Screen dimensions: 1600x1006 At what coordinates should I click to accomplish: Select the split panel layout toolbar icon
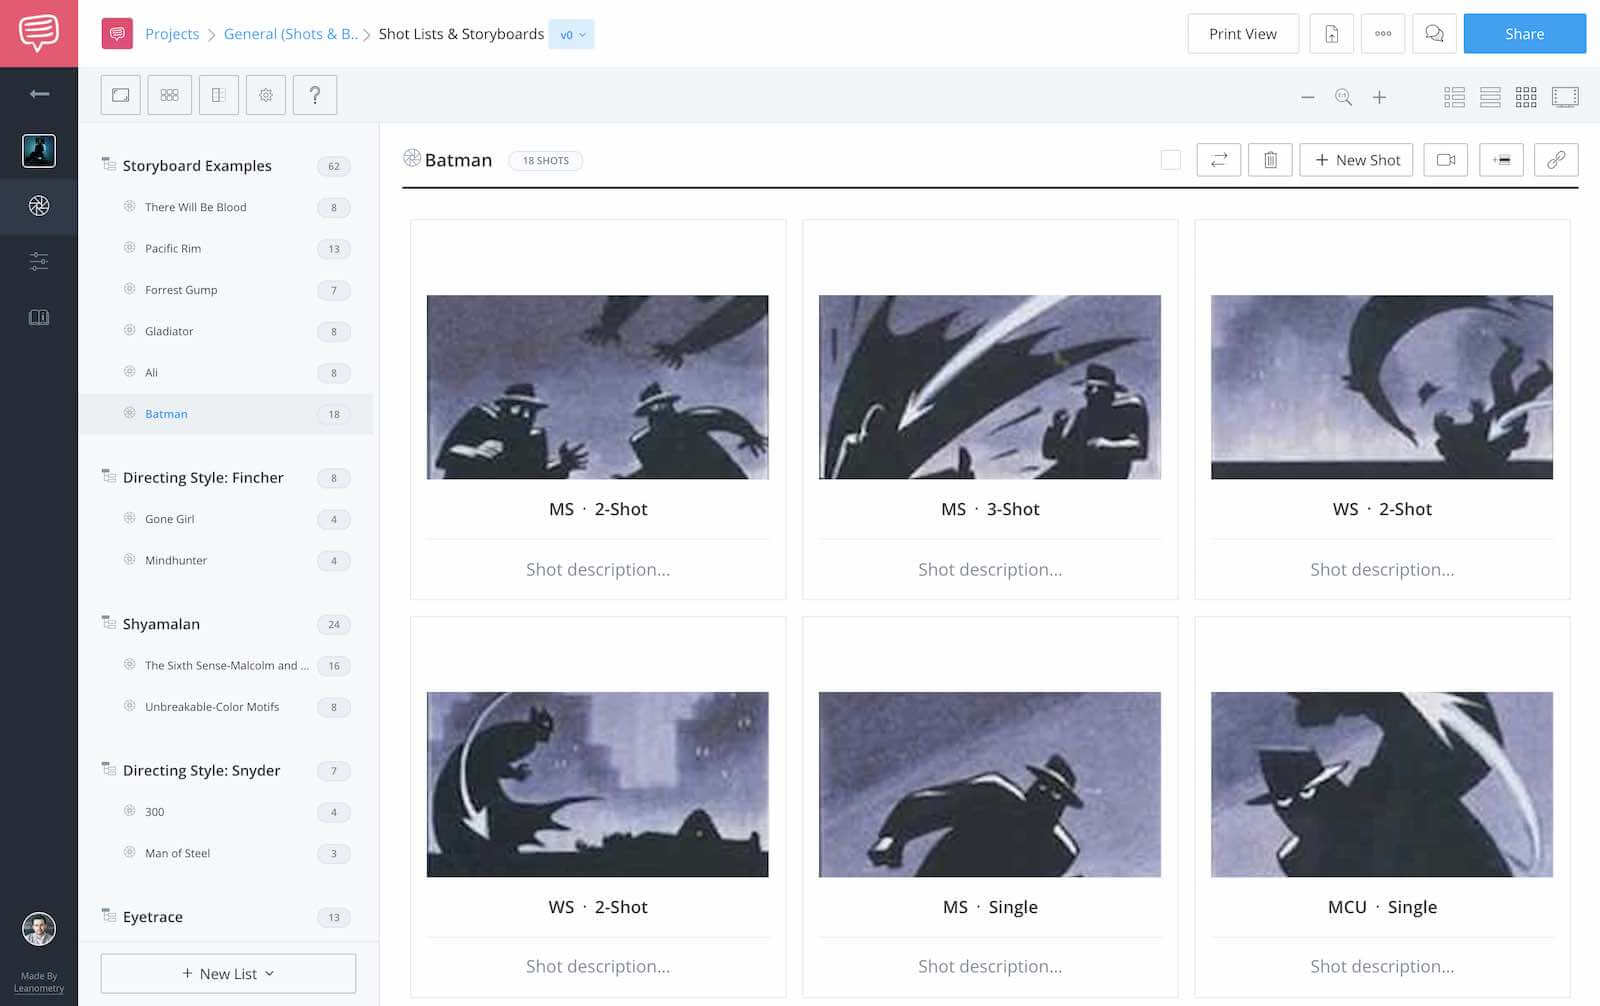pyautogui.click(x=219, y=95)
